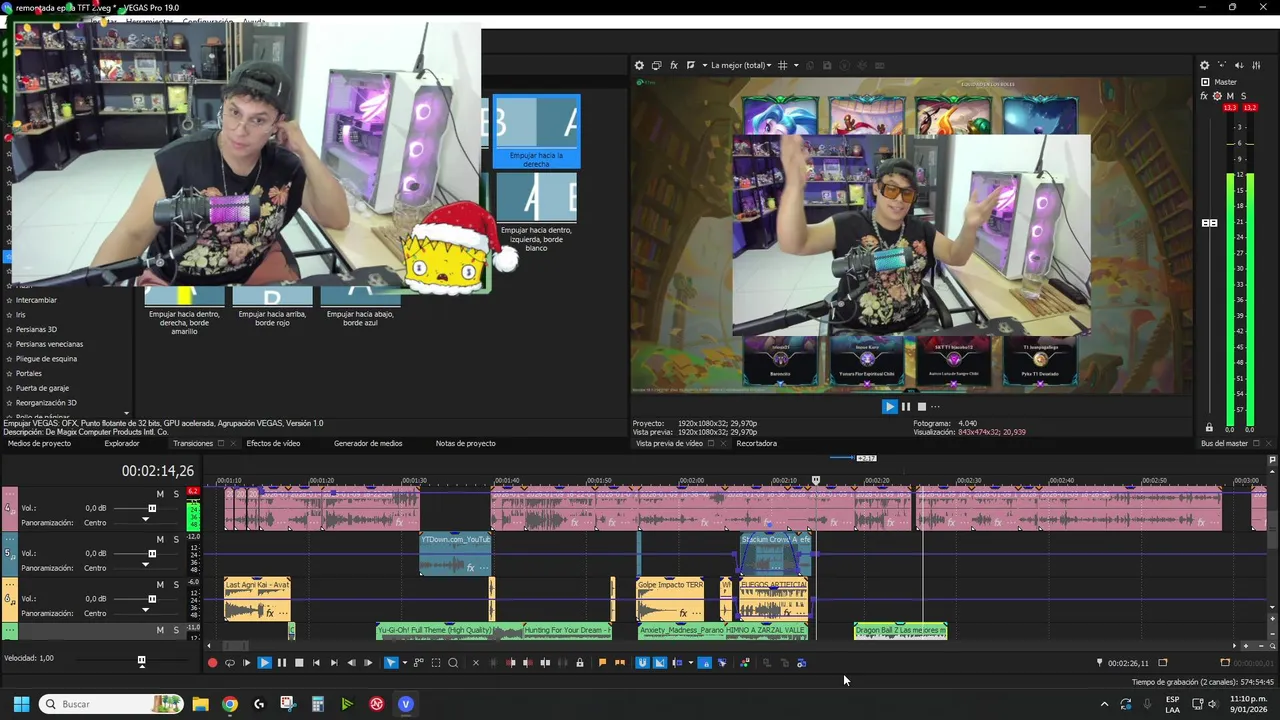Open Mixing Console icon in Master Bus
Screen dimensions: 1280x720
click(1258, 65)
